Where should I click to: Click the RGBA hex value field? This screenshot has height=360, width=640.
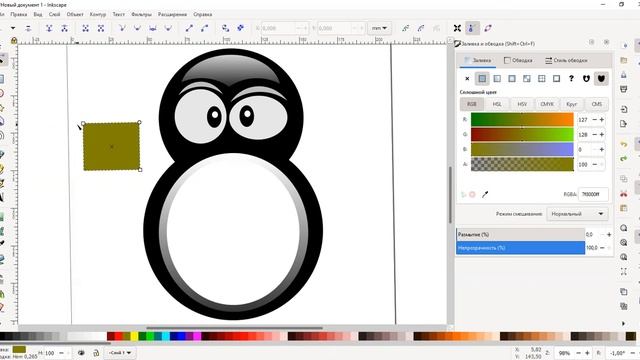pos(593,194)
